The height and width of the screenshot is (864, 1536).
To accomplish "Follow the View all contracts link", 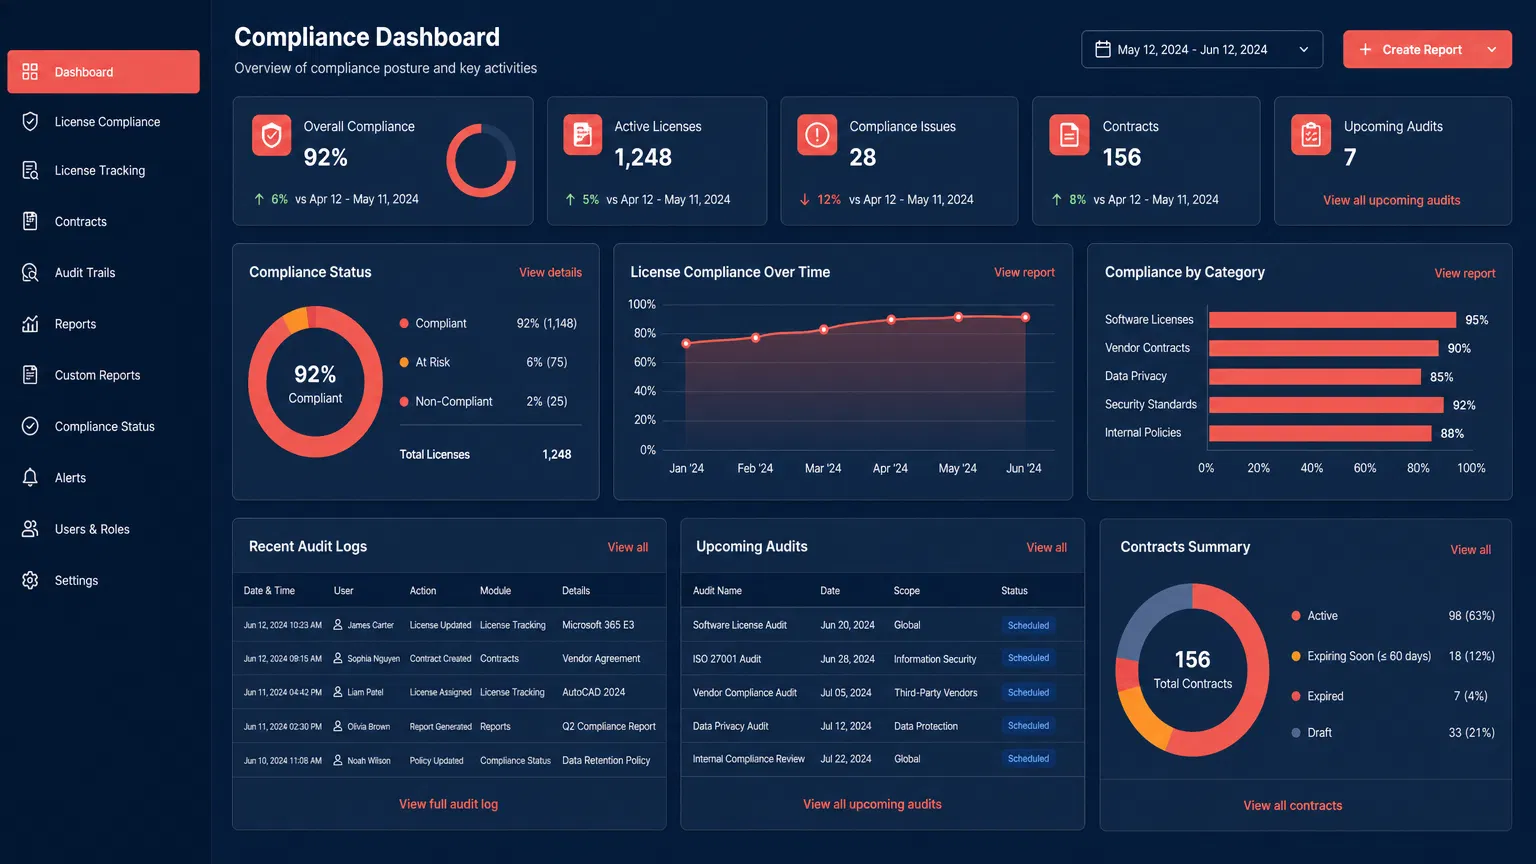I will [1292, 806].
